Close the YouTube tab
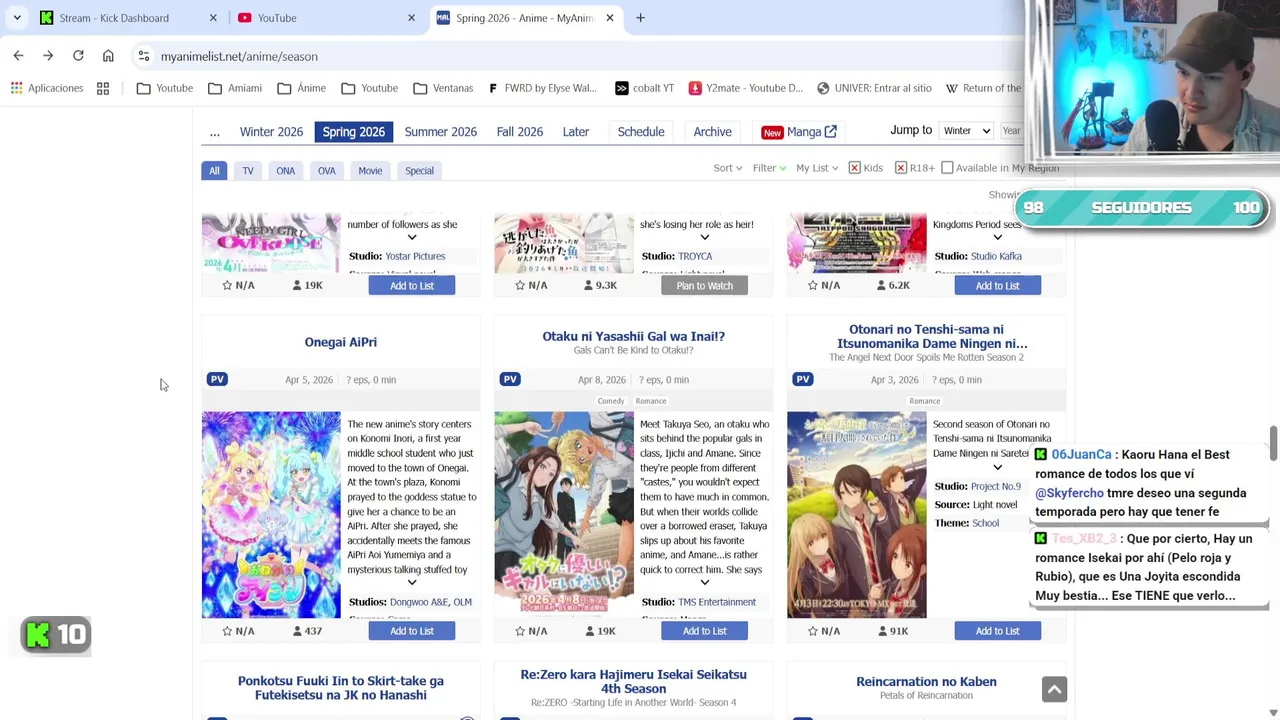The width and height of the screenshot is (1280, 720). pos(411,18)
